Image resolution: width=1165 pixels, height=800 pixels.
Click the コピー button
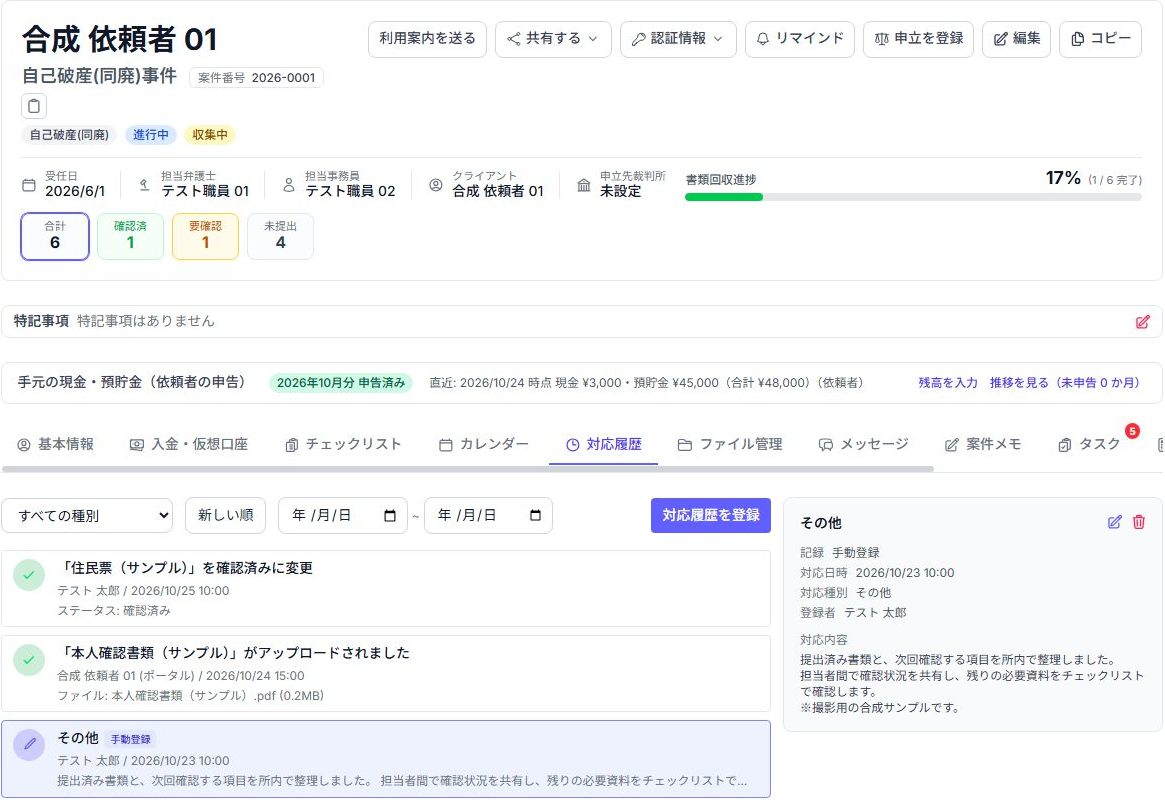[x=1100, y=39]
